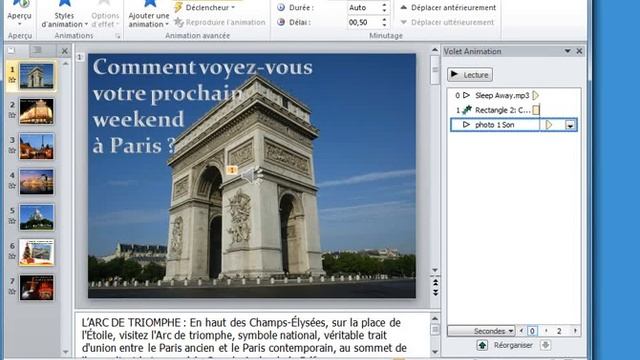Switch to the Slides thumbnails tab

click(x=11, y=51)
